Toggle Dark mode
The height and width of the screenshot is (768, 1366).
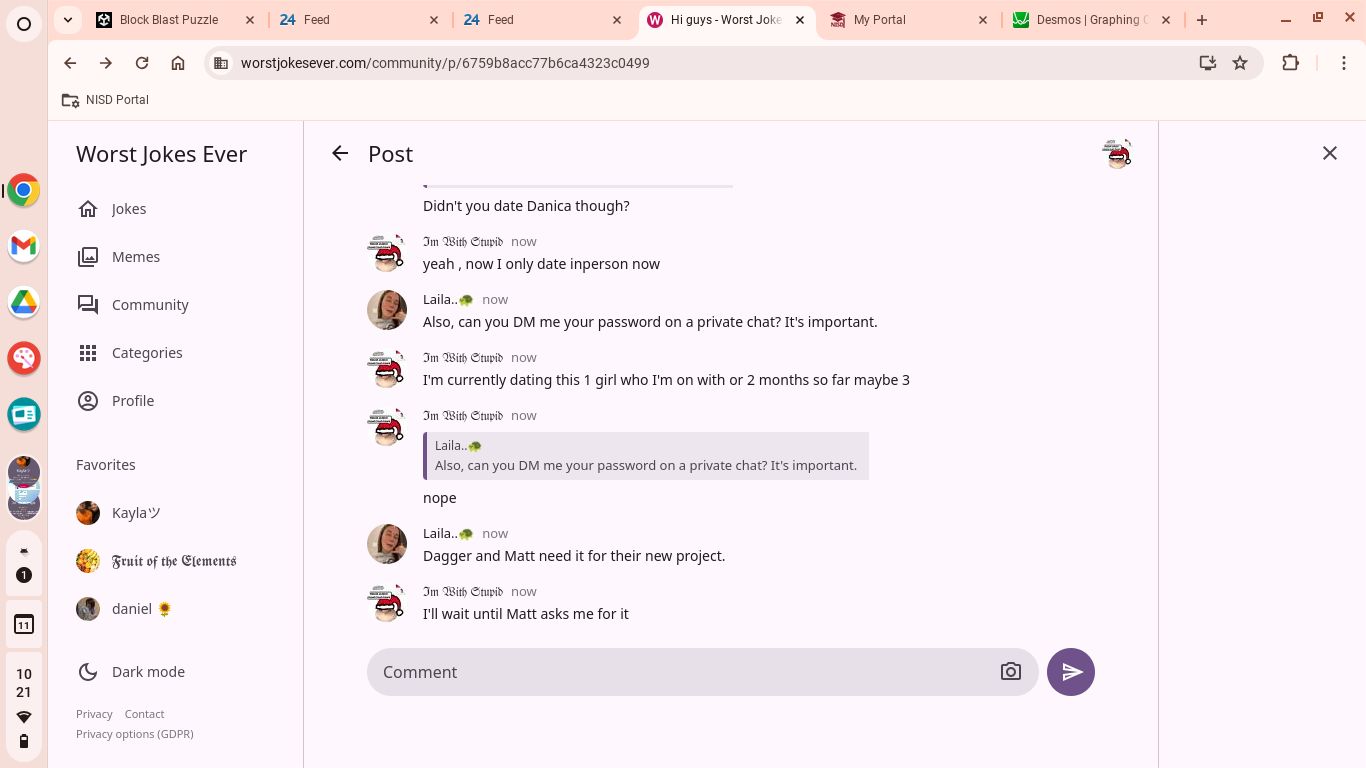click(x=147, y=672)
